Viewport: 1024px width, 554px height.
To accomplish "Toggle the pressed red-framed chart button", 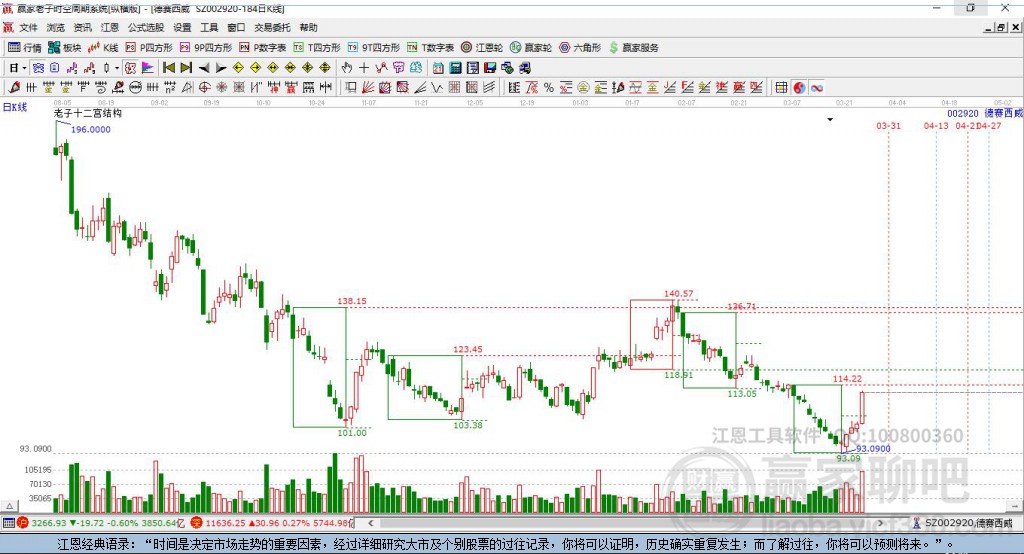I will [x=131, y=68].
